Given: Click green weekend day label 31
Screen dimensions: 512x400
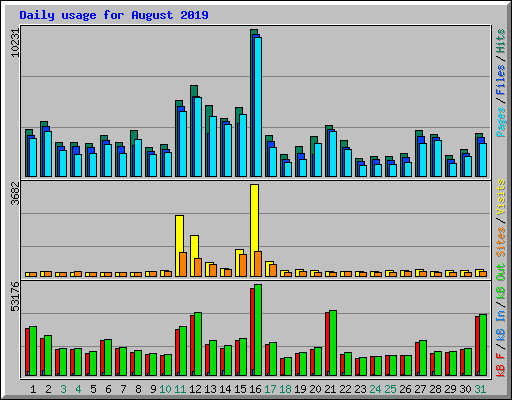Looking at the screenshot, I should coord(480,389).
